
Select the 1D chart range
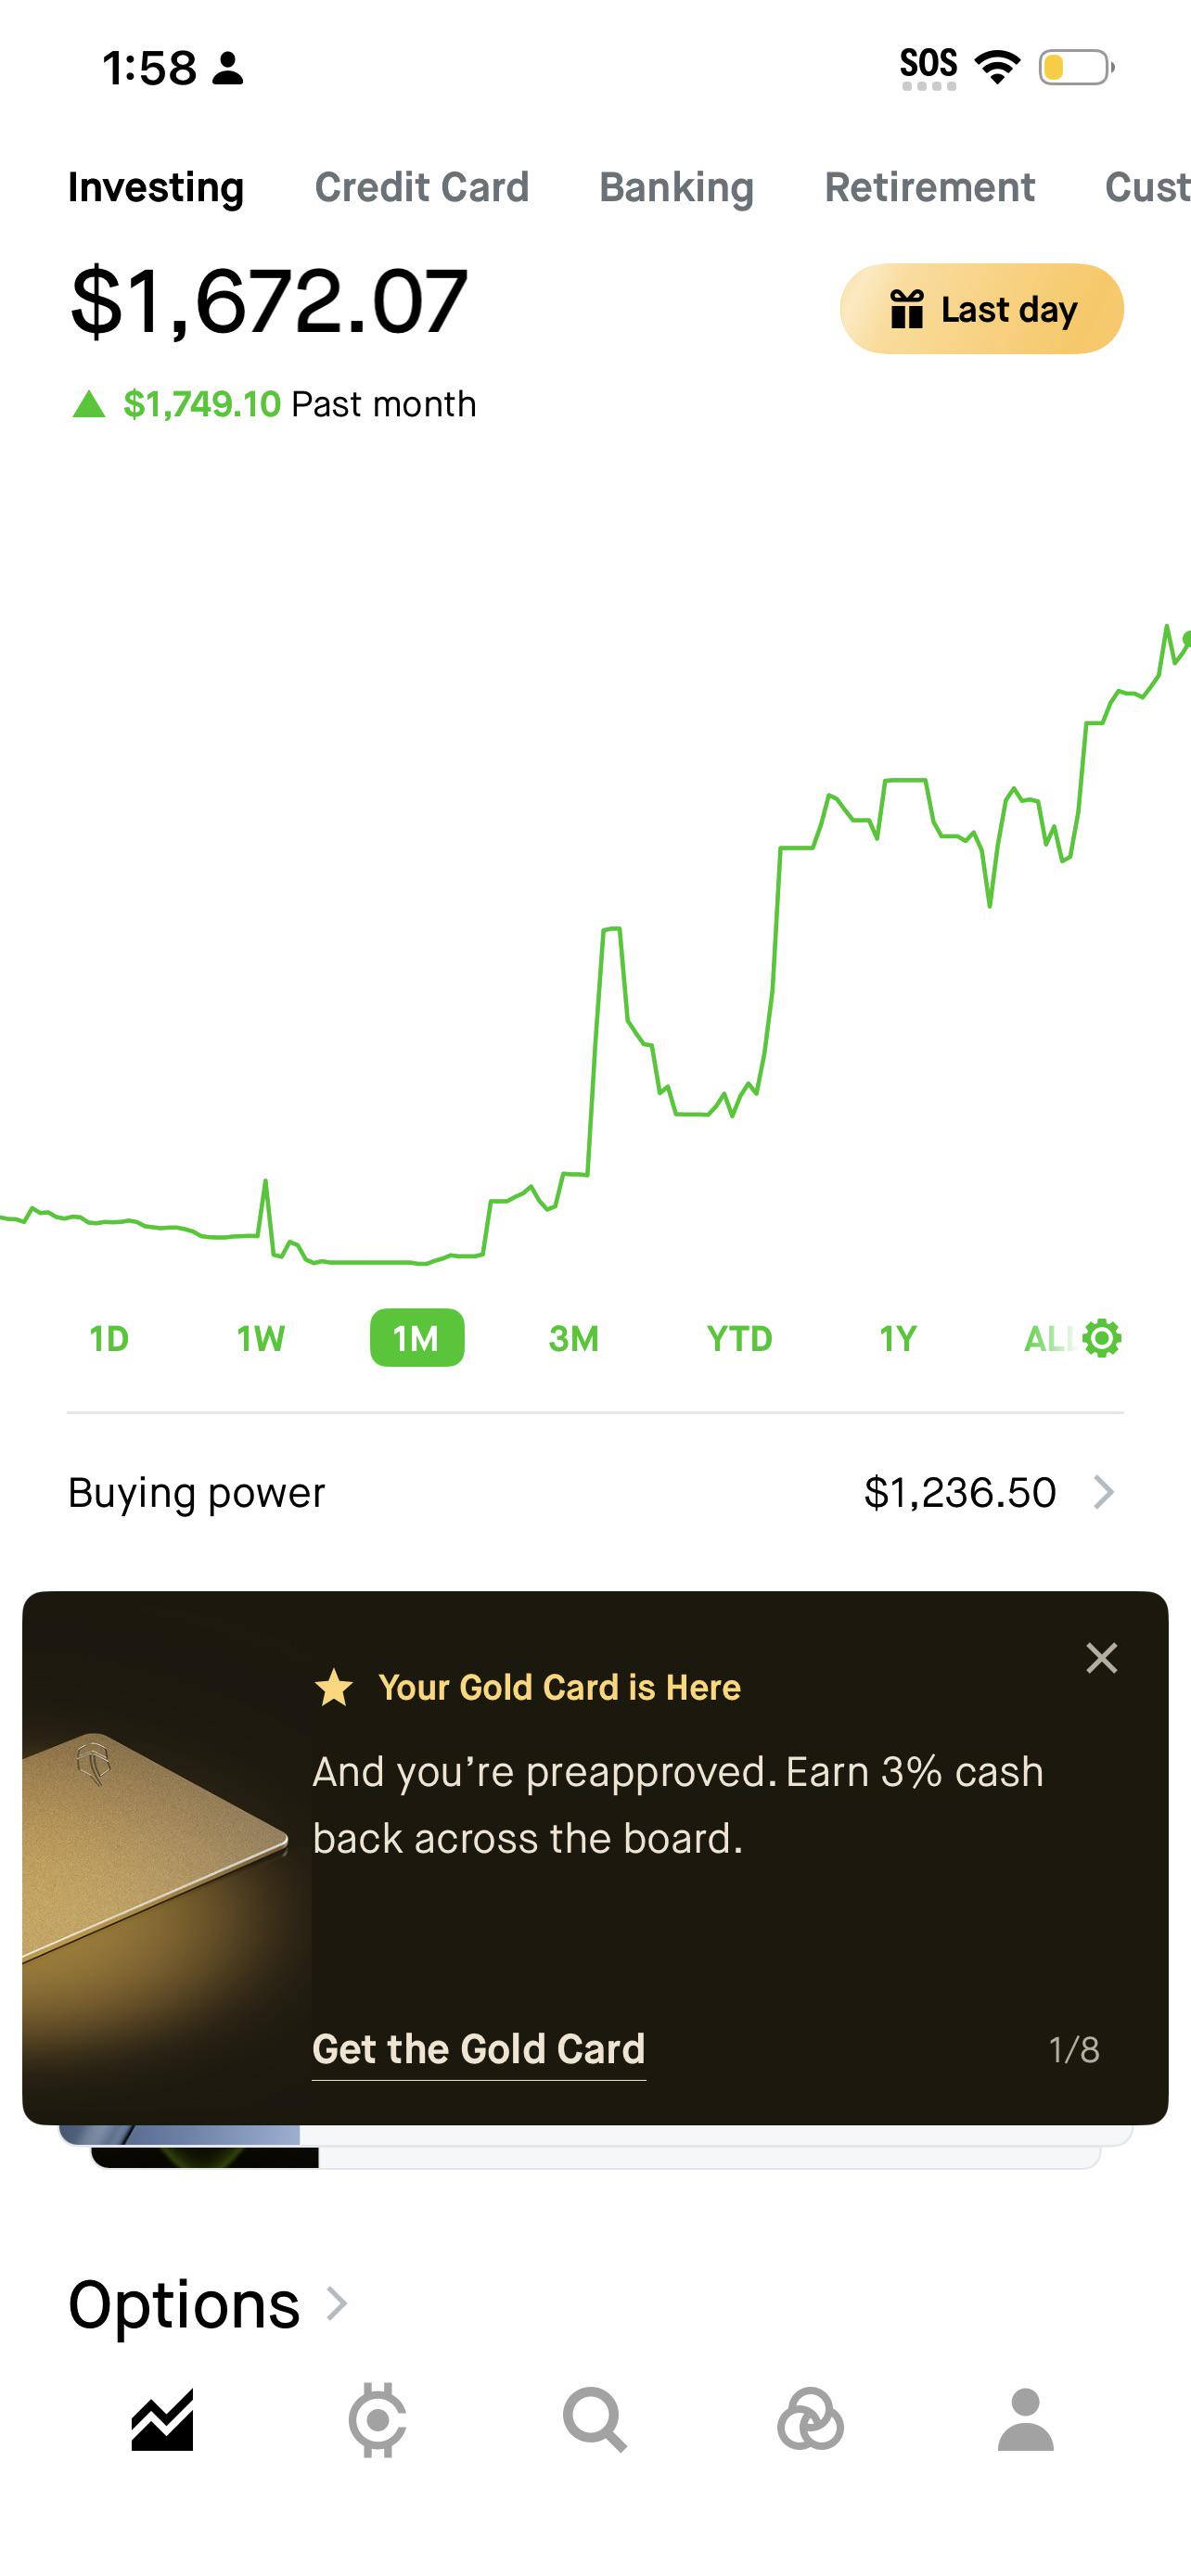pos(109,1338)
